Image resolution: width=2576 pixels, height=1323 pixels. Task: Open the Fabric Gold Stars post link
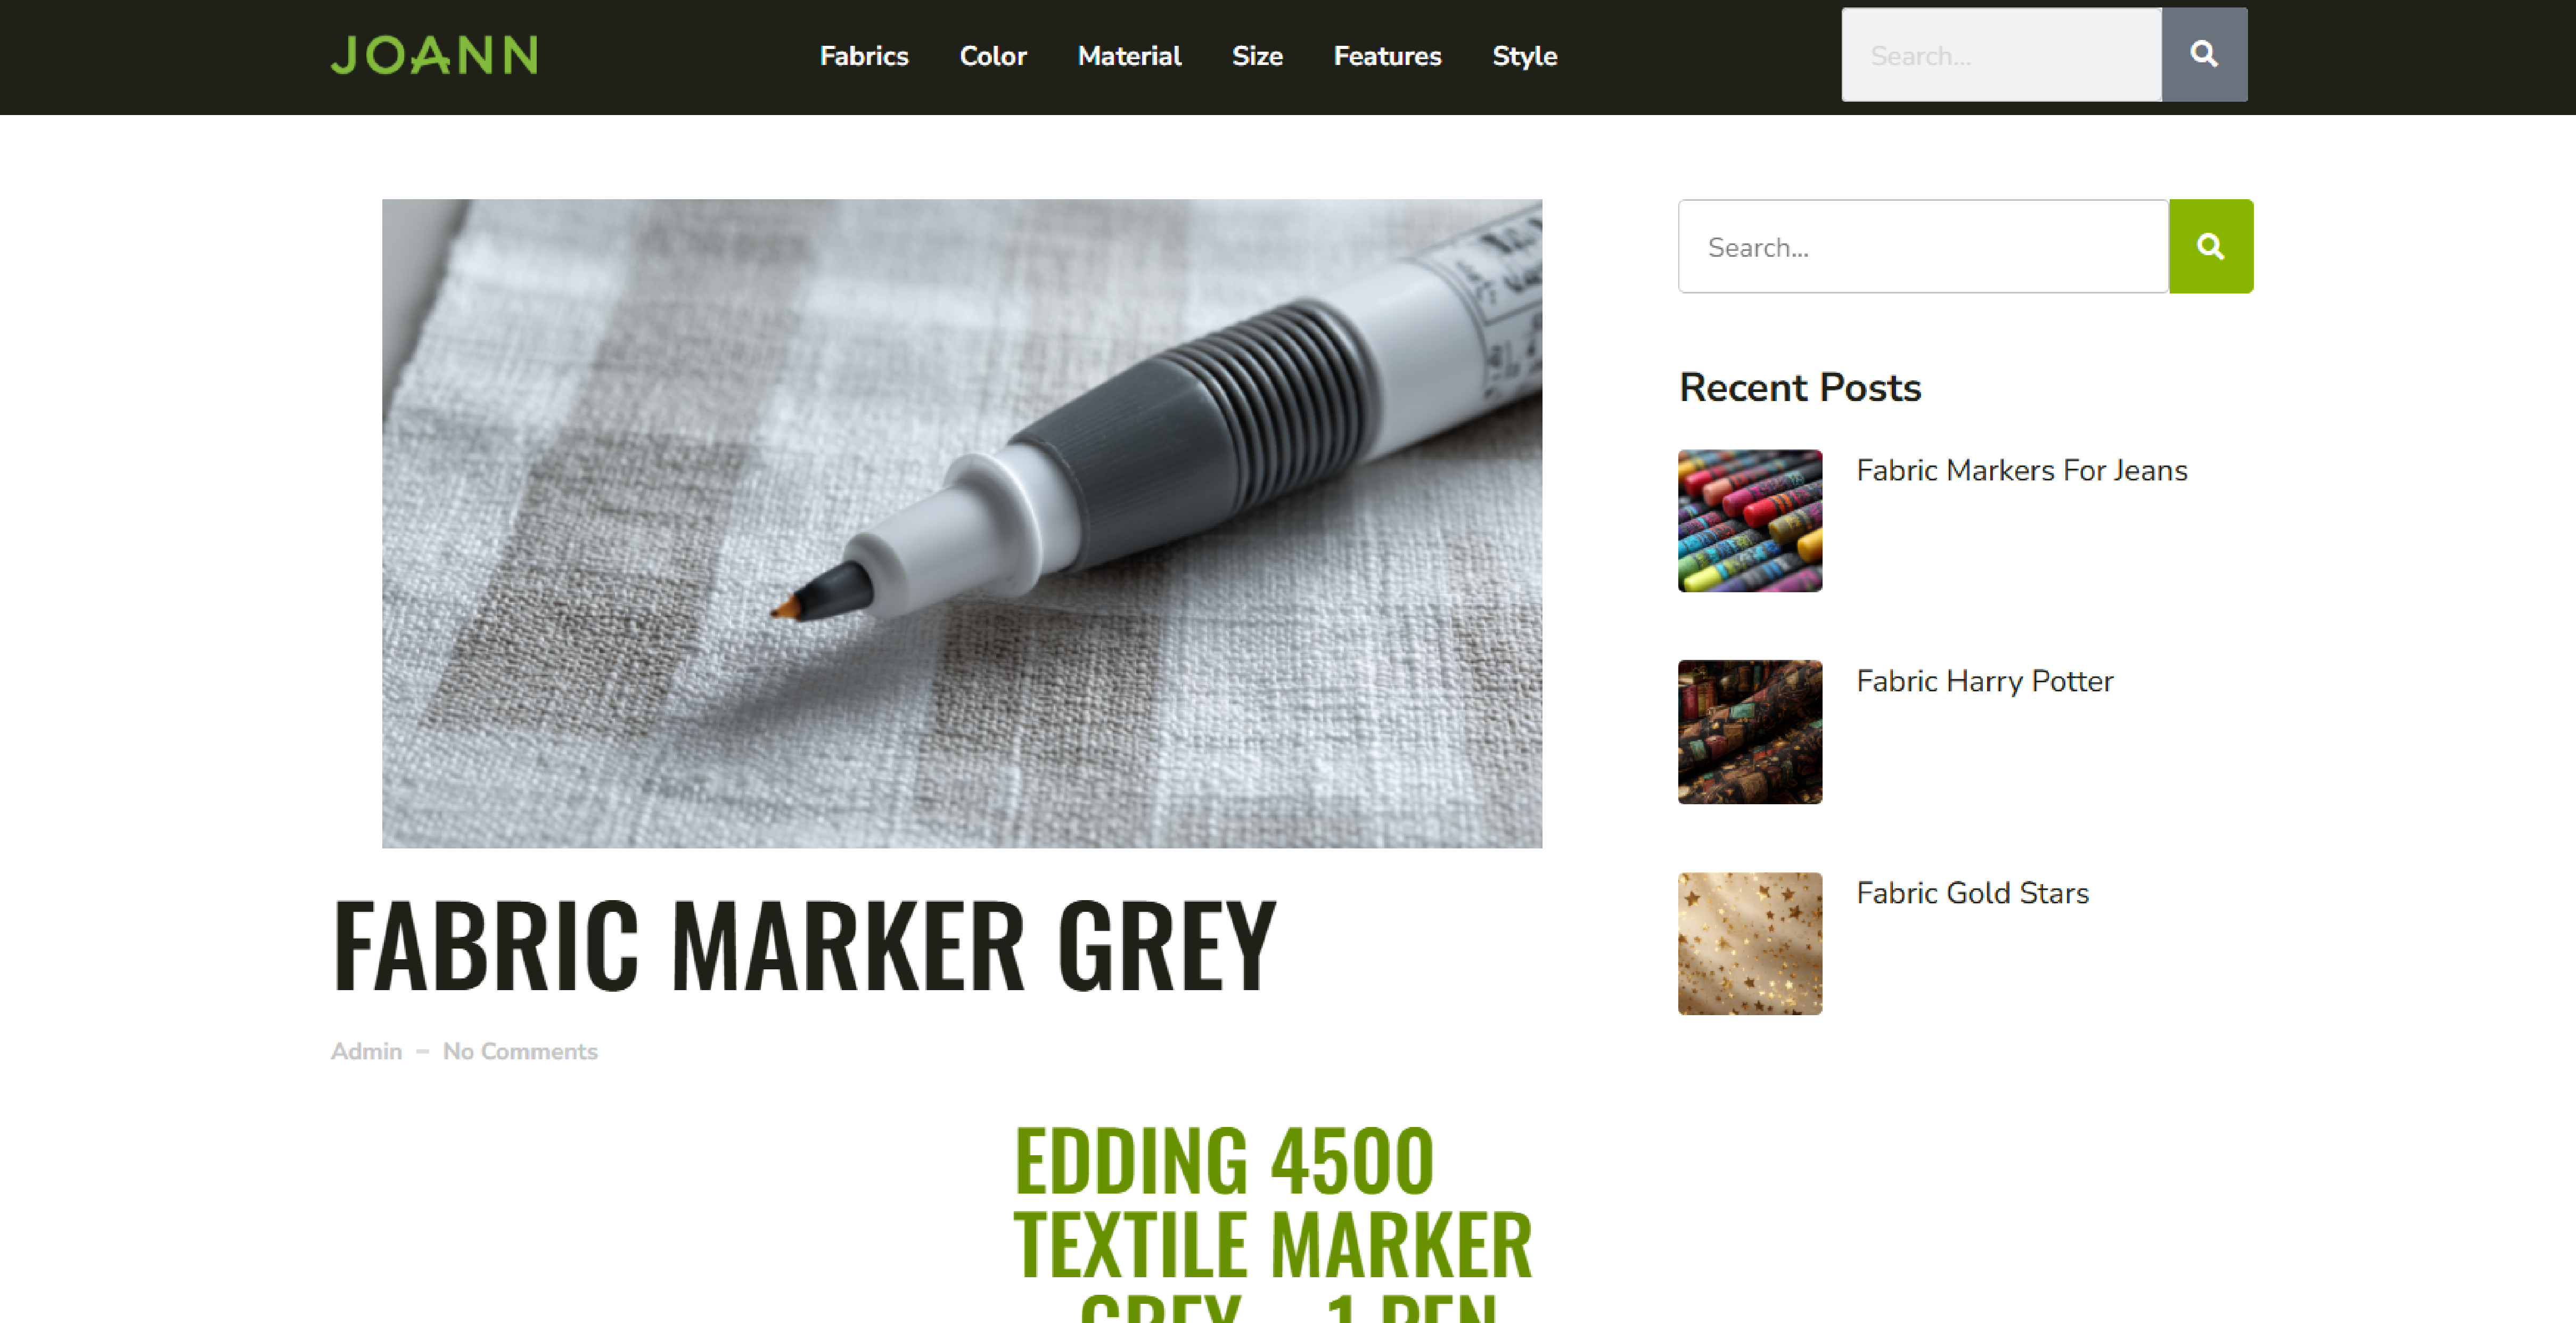tap(1972, 893)
